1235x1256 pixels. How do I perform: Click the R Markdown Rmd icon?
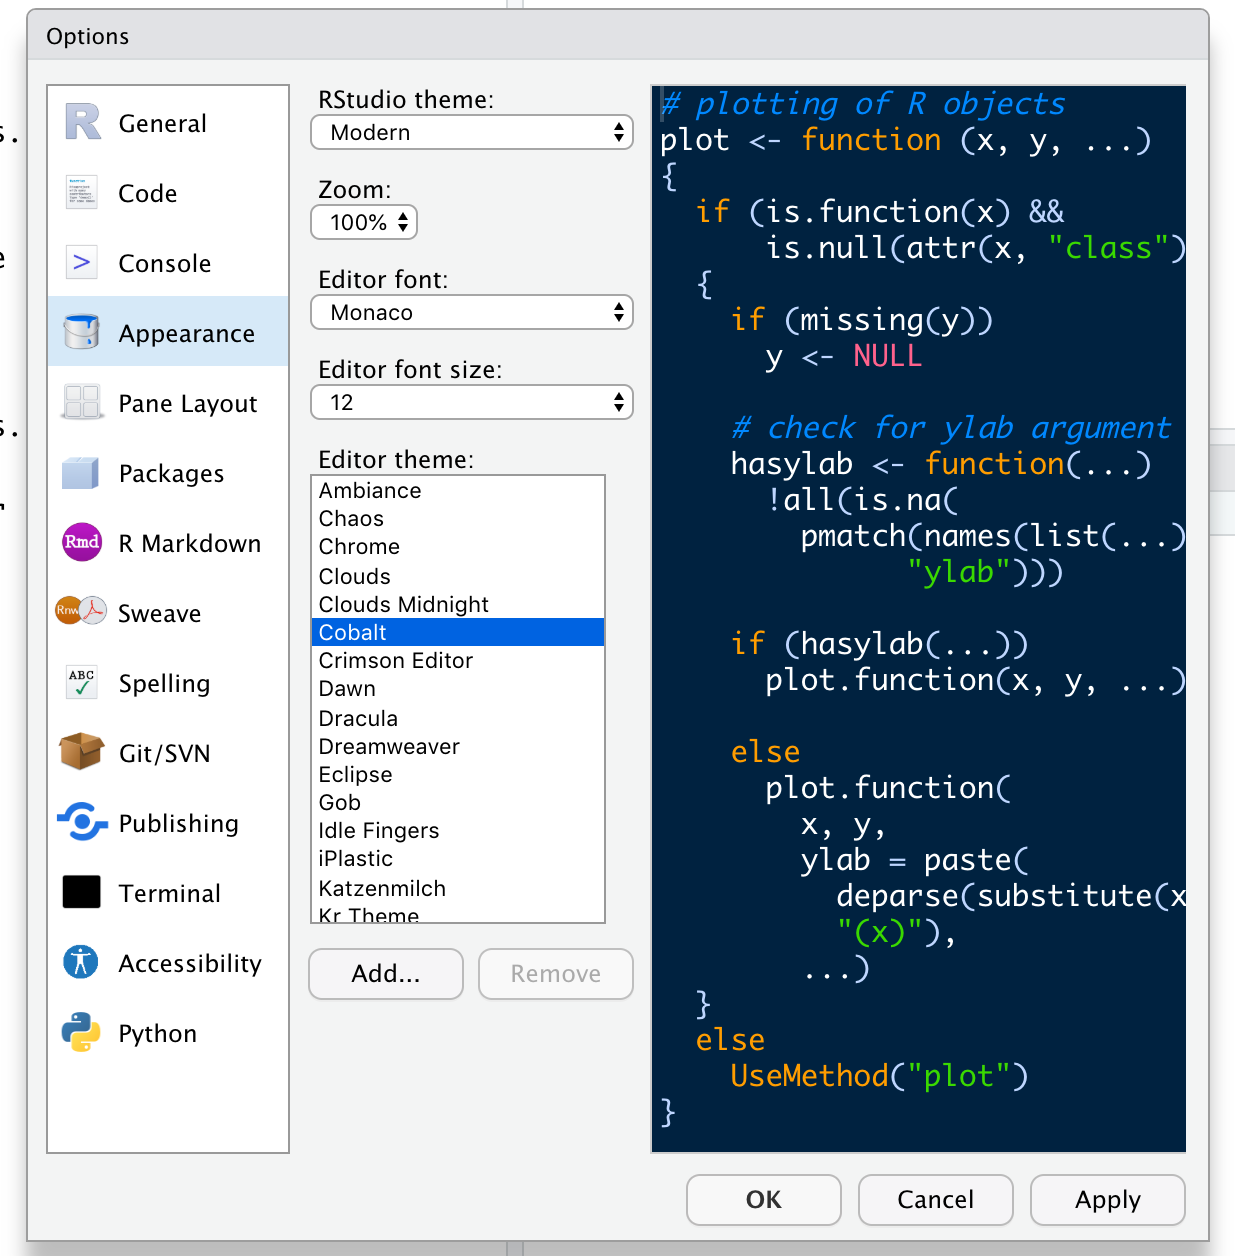(82, 542)
